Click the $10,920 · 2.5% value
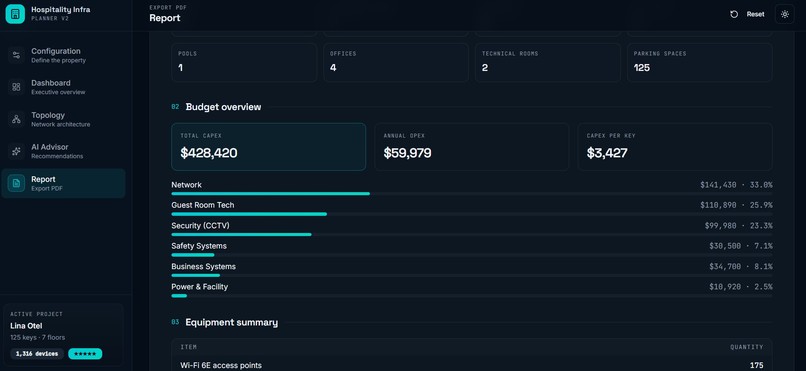 (x=741, y=287)
